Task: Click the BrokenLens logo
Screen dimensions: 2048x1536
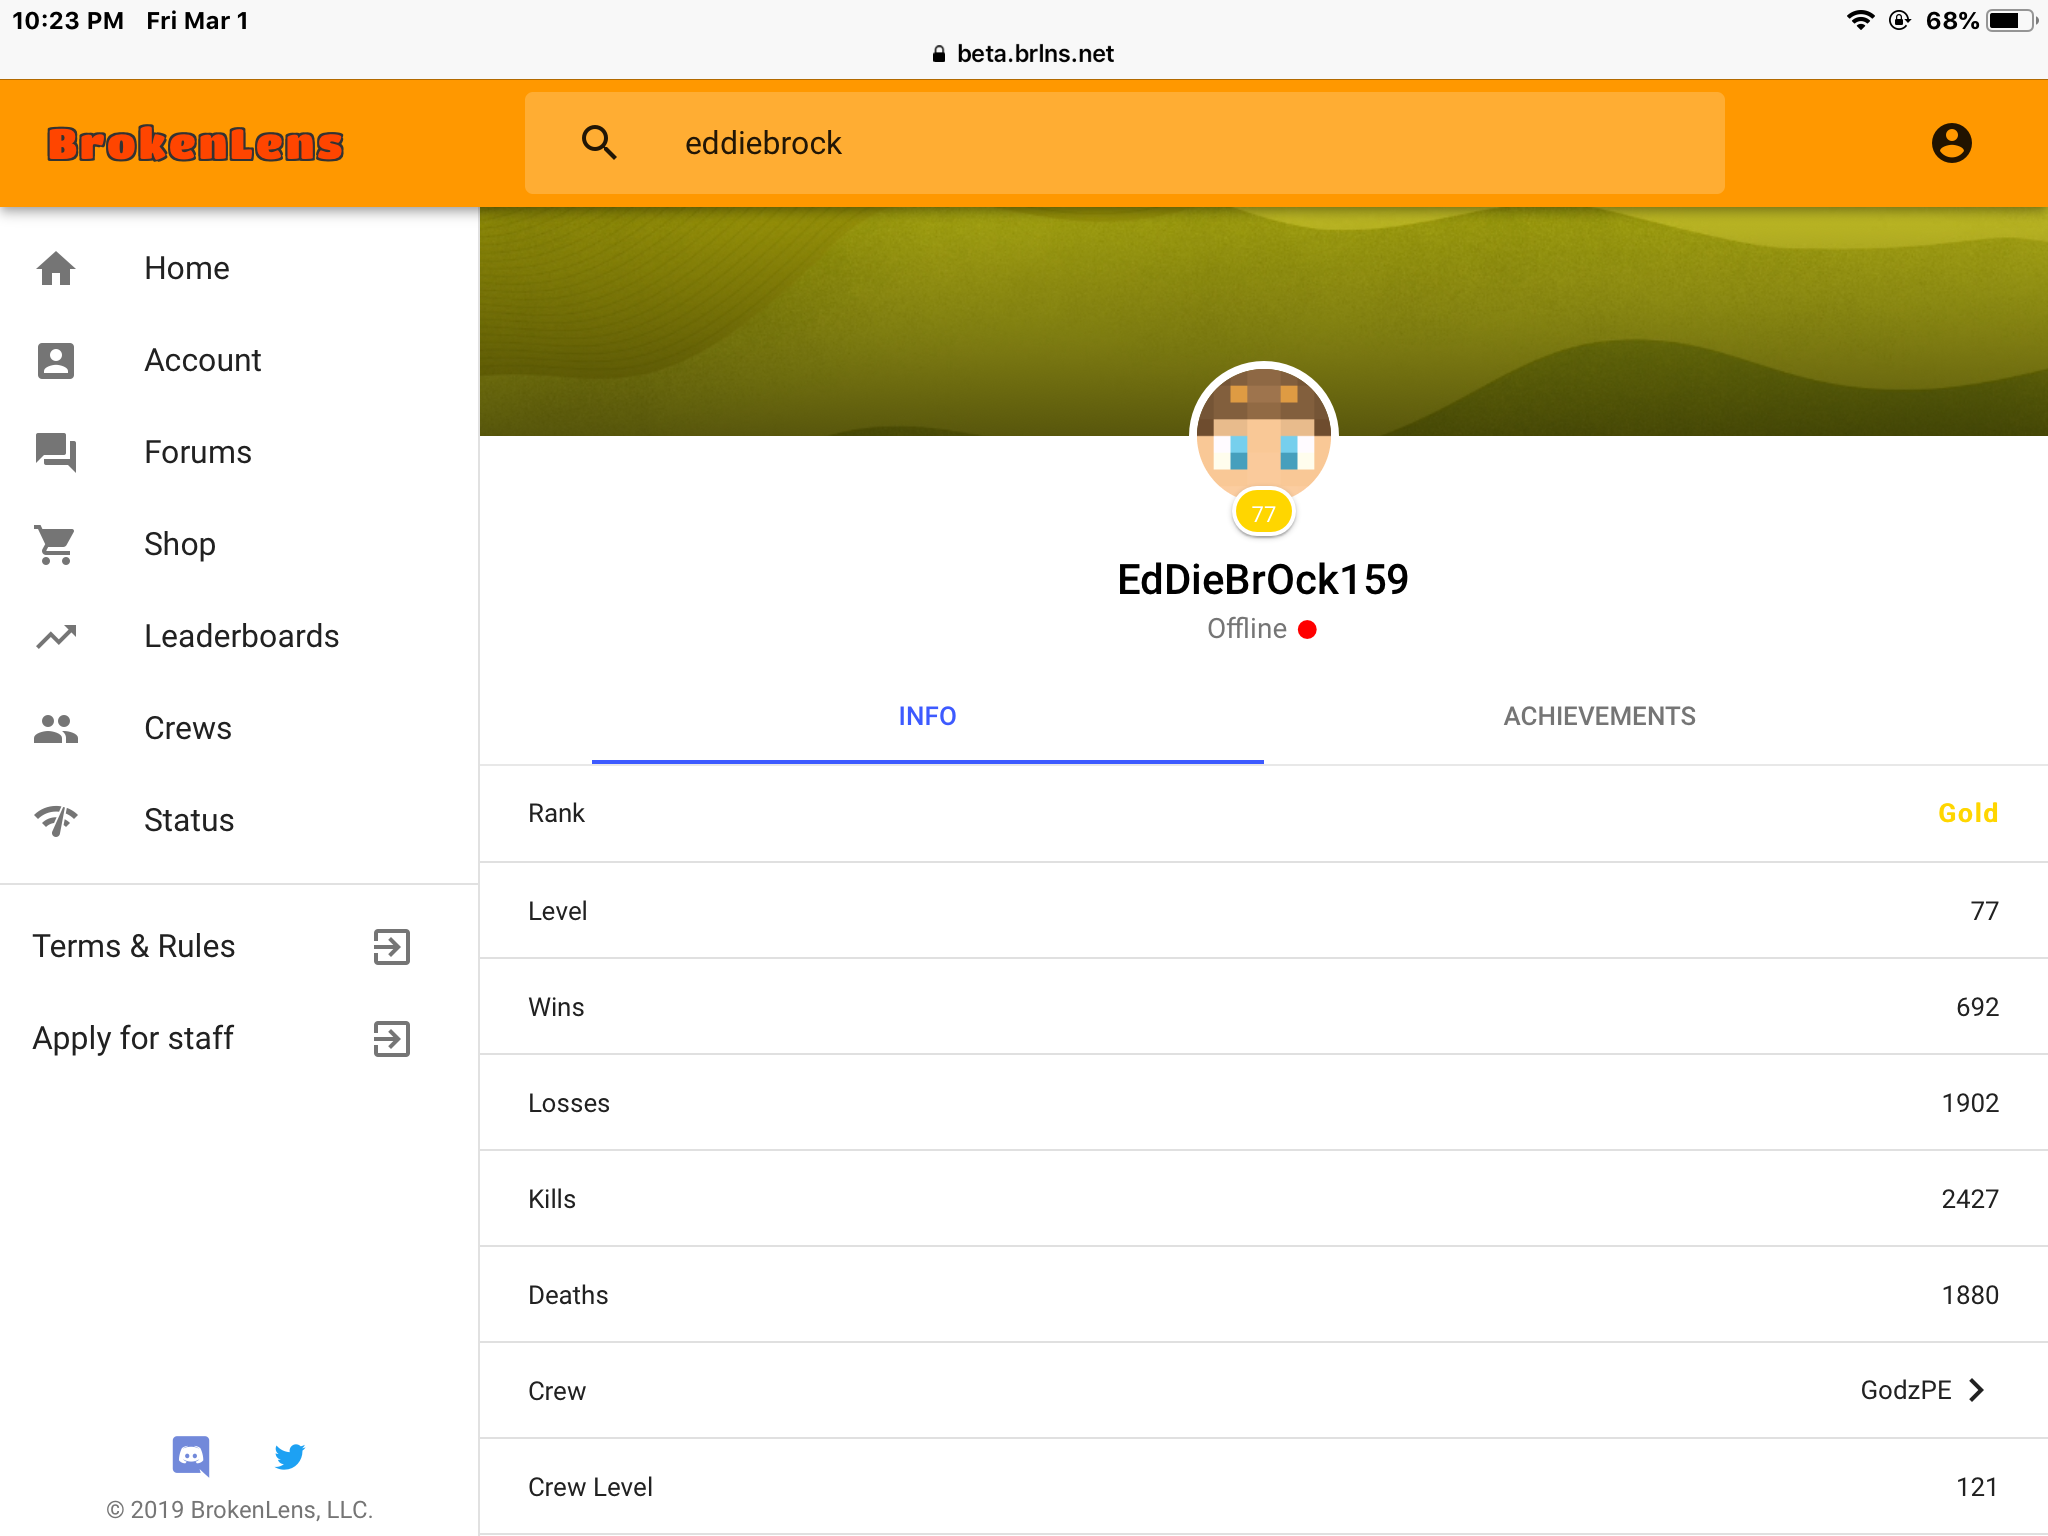Action: 195,144
